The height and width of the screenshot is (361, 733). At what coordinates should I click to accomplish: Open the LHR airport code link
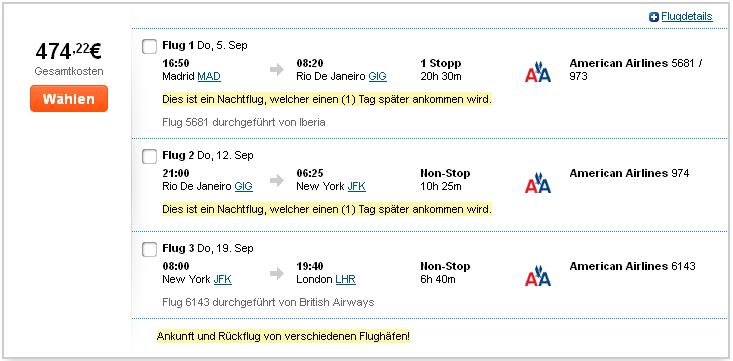[x=345, y=280]
